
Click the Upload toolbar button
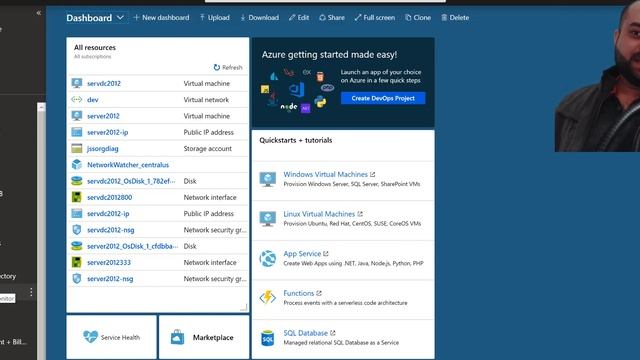215,18
